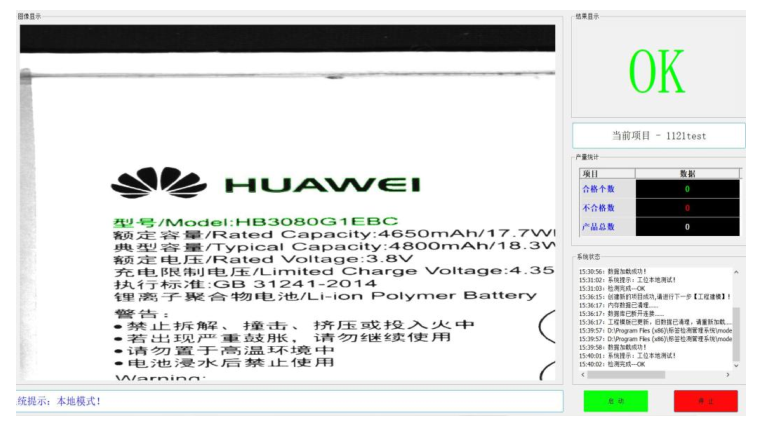Click the green 启动 start button
The height and width of the screenshot is (429, 758).
[x=615, y=401]
